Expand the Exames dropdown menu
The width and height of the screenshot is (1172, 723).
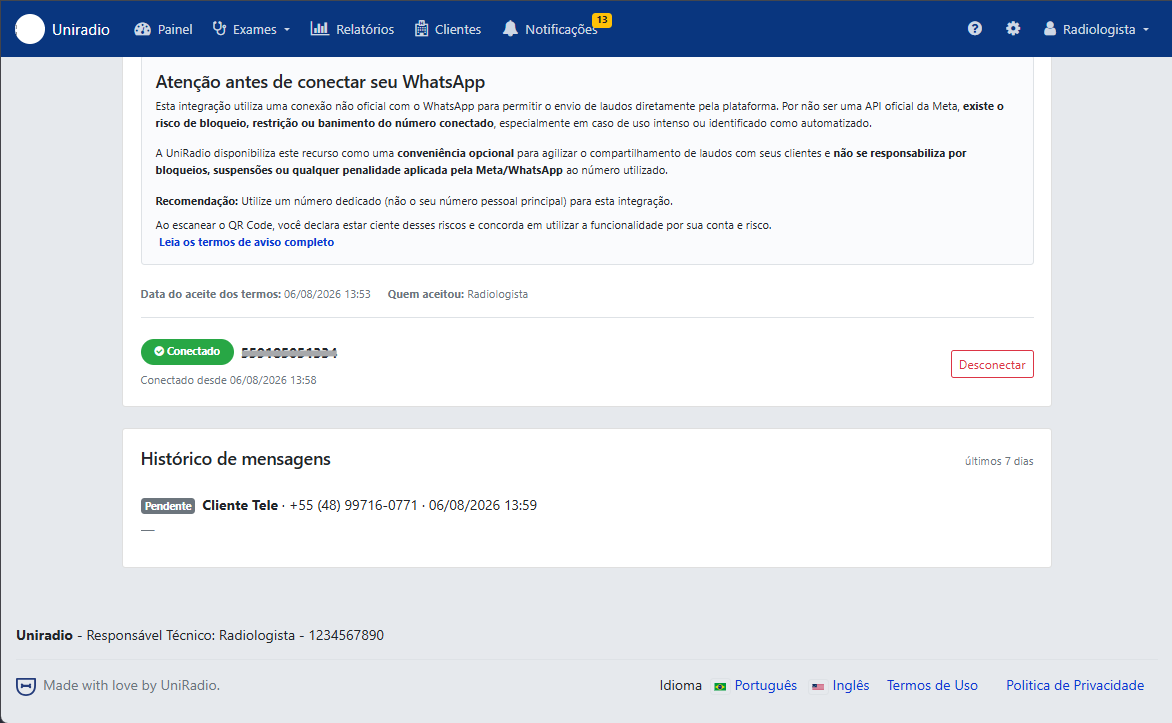[x=252, y=29]
